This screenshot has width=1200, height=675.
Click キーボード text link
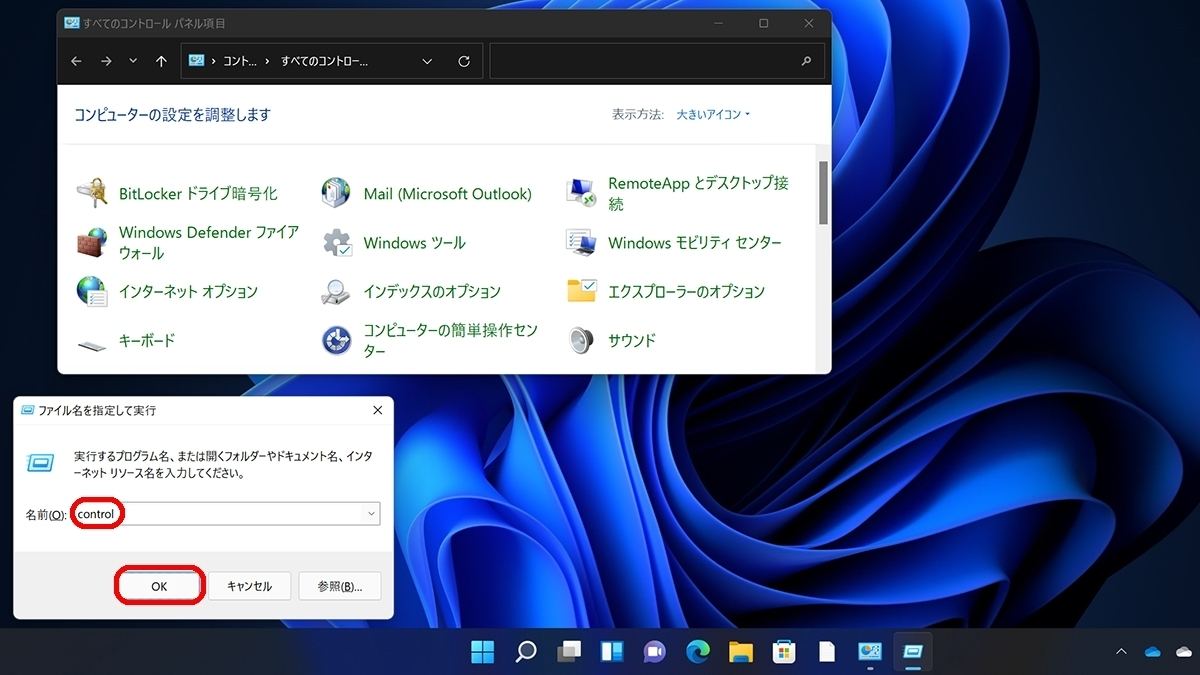tap(147, 340)
